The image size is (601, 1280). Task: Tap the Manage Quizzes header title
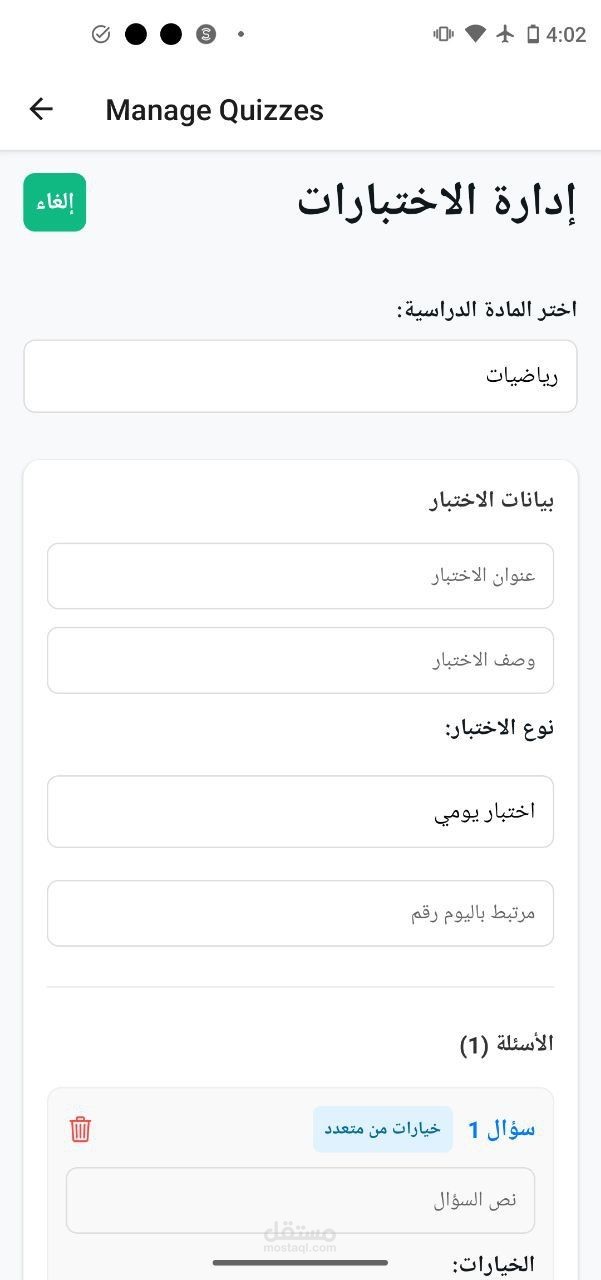pyautogui.click(x=214, y=110)
